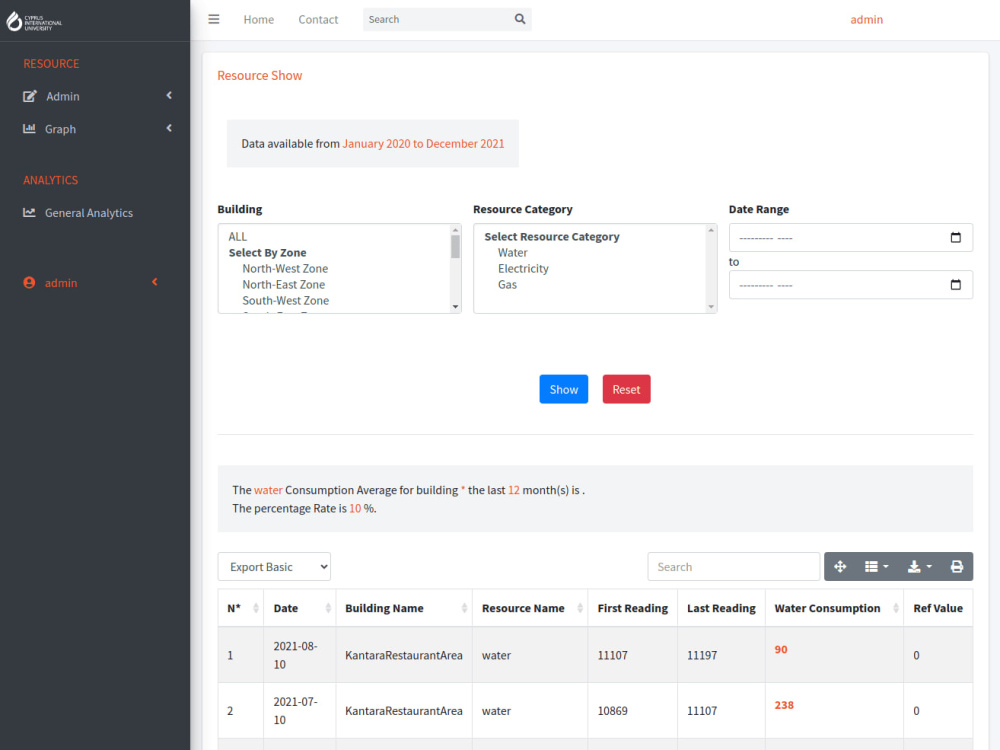Click the Admin edit icon in sidebar
Viewport: 1000px width, 750px height.
(x=29, y=96)
